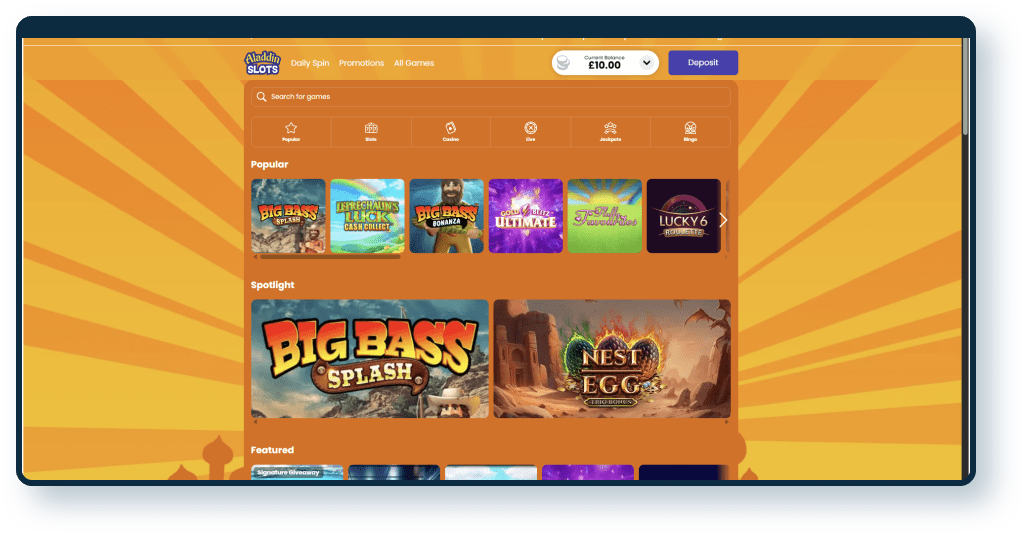Click the Popular row horizontal scrollbar
The image size is (1024, 534).
point(330,257)
